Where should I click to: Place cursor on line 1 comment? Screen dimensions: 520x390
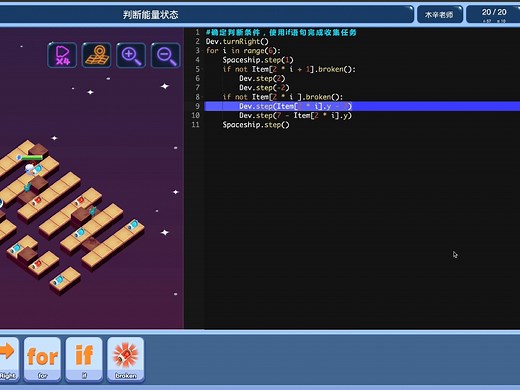point(281,32)
